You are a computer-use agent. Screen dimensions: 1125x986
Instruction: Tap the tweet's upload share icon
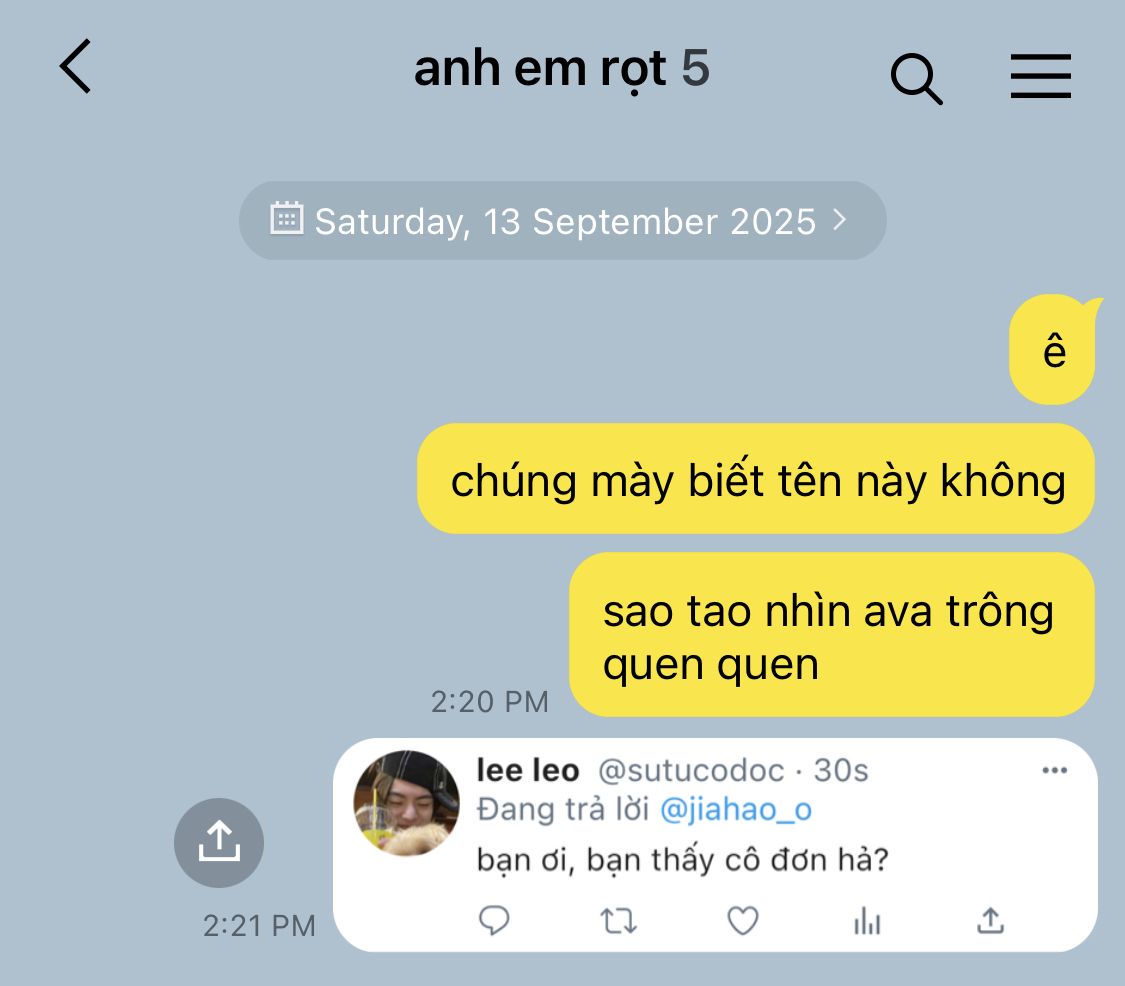990,920
